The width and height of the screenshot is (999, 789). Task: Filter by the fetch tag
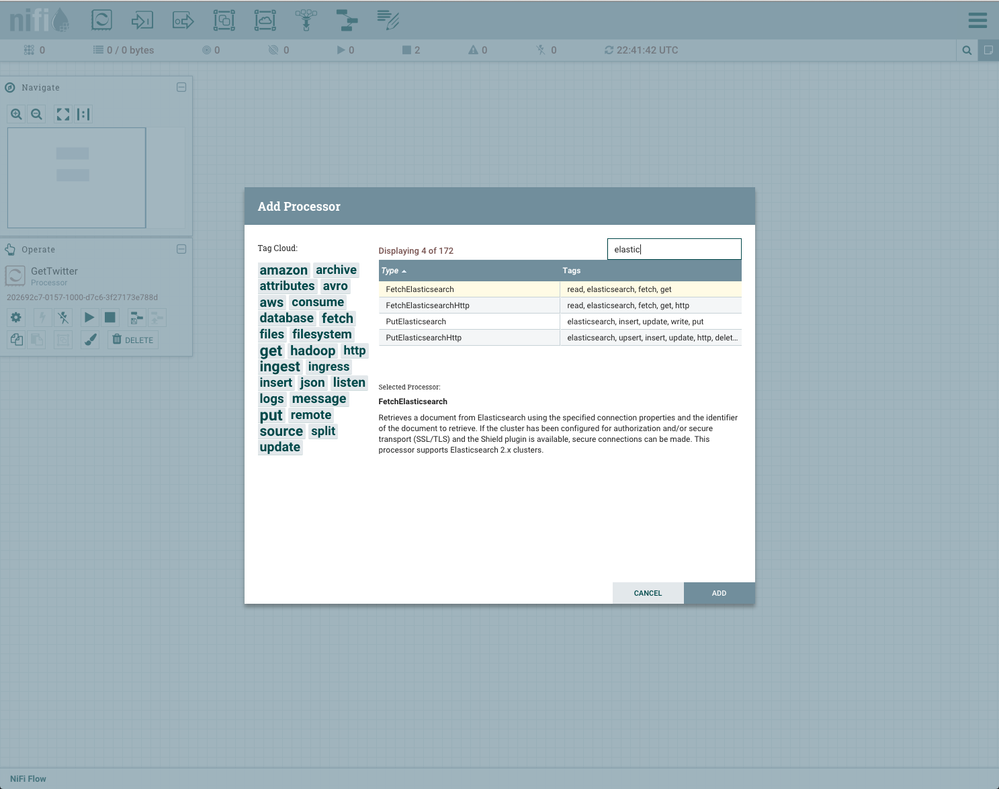pos(338,318)
